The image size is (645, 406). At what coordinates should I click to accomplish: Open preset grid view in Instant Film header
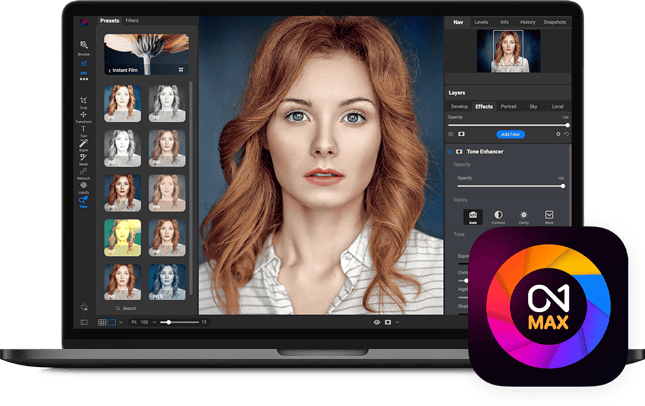point(181,70)
